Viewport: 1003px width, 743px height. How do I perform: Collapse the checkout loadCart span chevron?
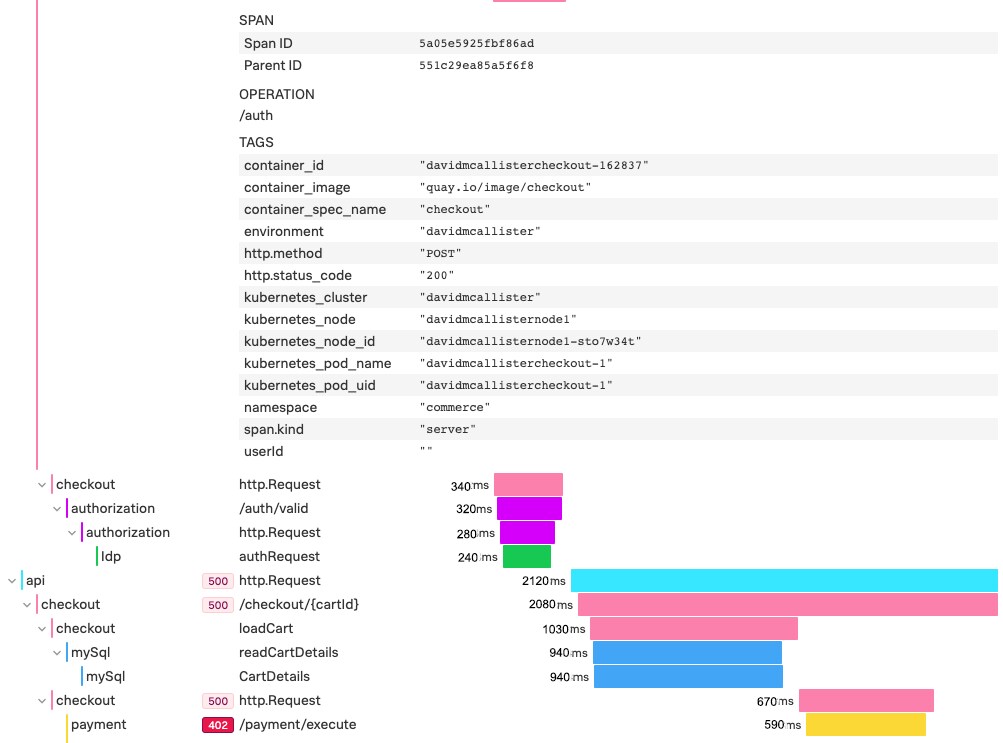point(42,628)
